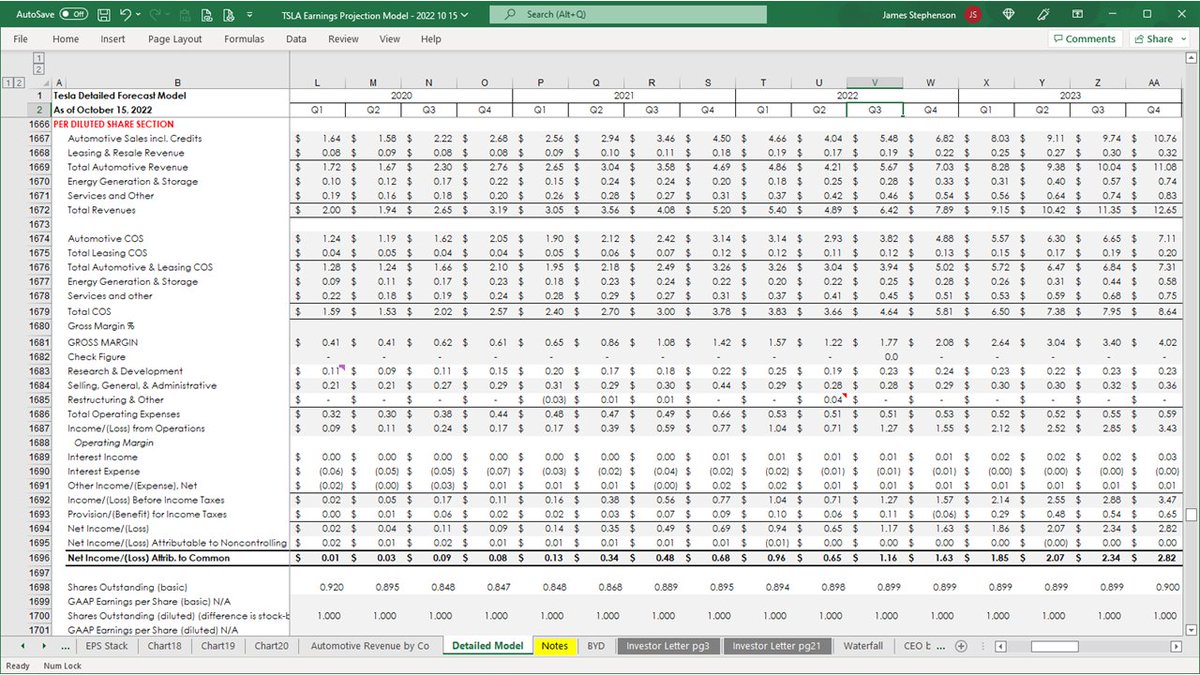This screenshot has width=1200, height=675.
Task: Toggle the AutoSave switch
Action: 72,15
